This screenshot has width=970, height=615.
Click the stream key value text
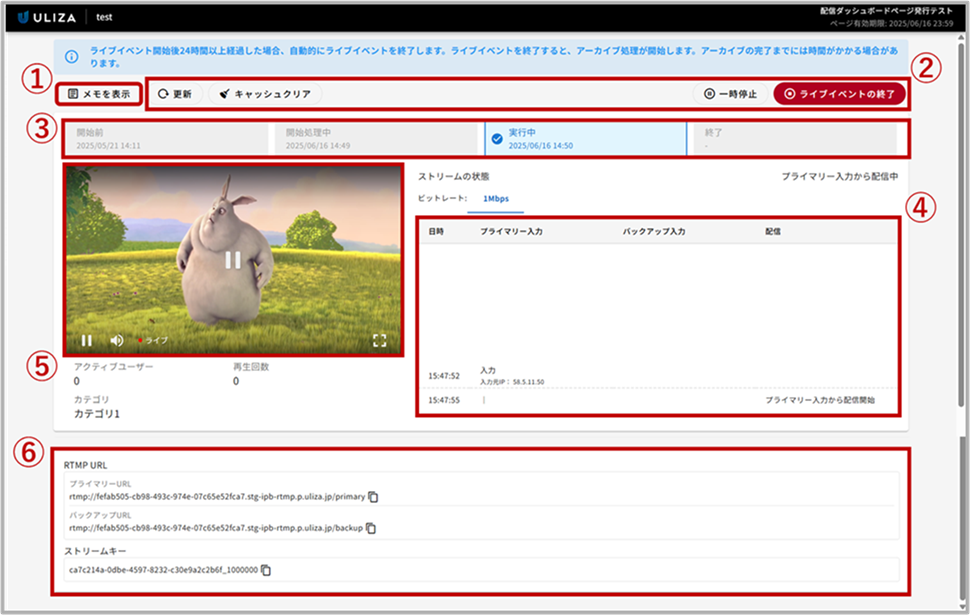pyautogui.click(x=163, y=570)
